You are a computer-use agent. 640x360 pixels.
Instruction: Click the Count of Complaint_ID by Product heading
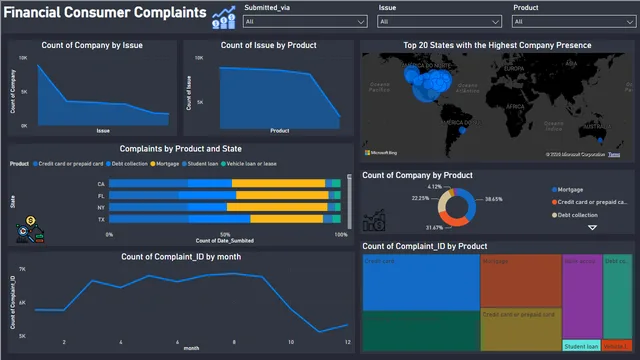point(424,246)
